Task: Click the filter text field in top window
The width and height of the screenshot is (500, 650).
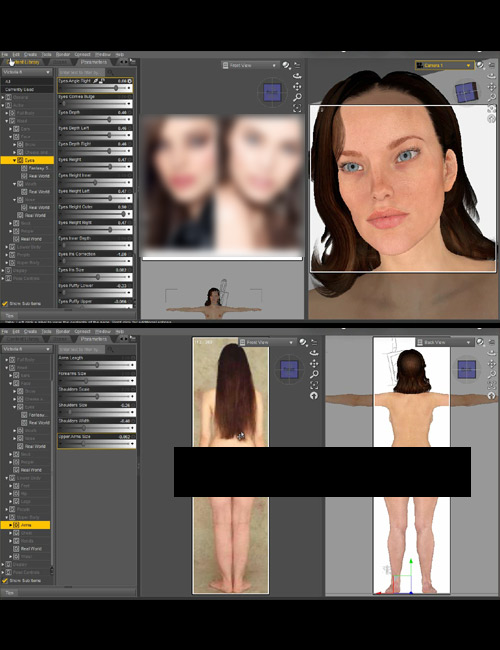Action: click(x=82, y=72)
